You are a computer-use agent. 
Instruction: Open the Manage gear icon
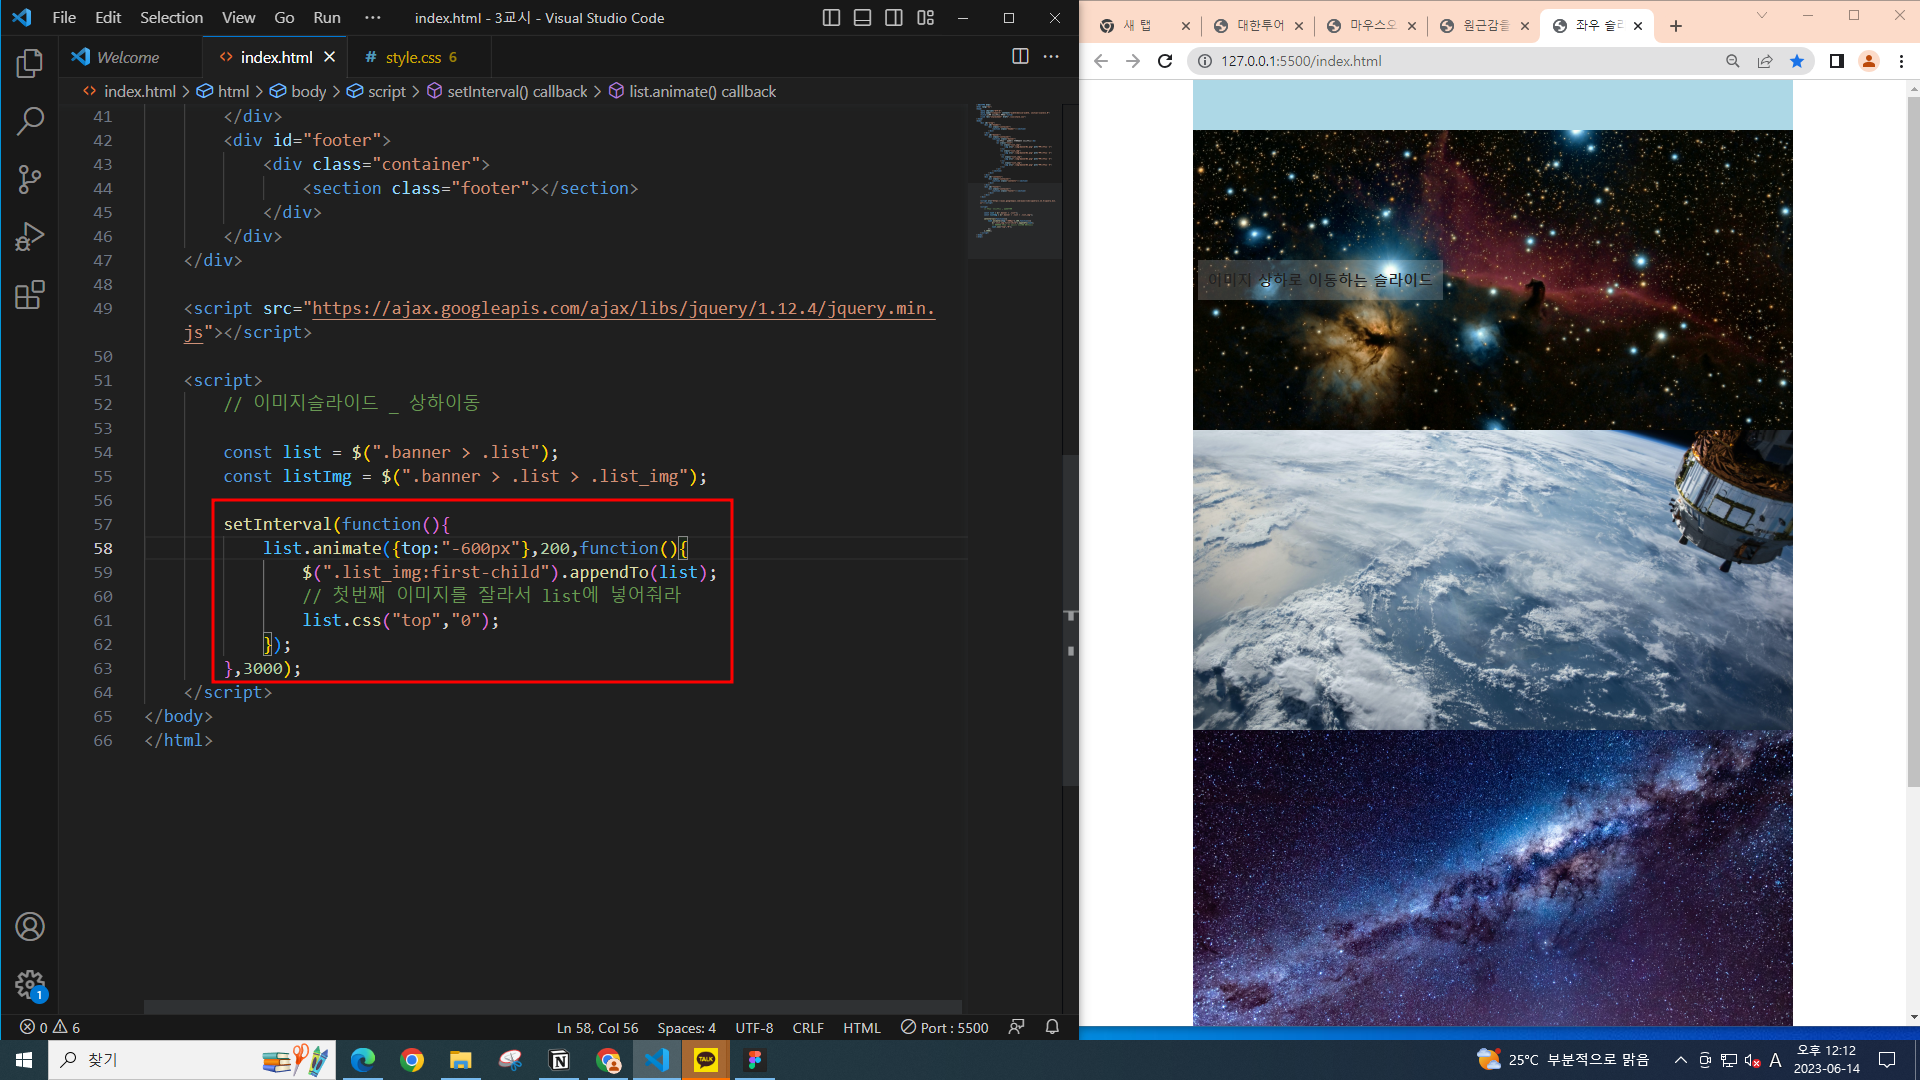point(30,984)
